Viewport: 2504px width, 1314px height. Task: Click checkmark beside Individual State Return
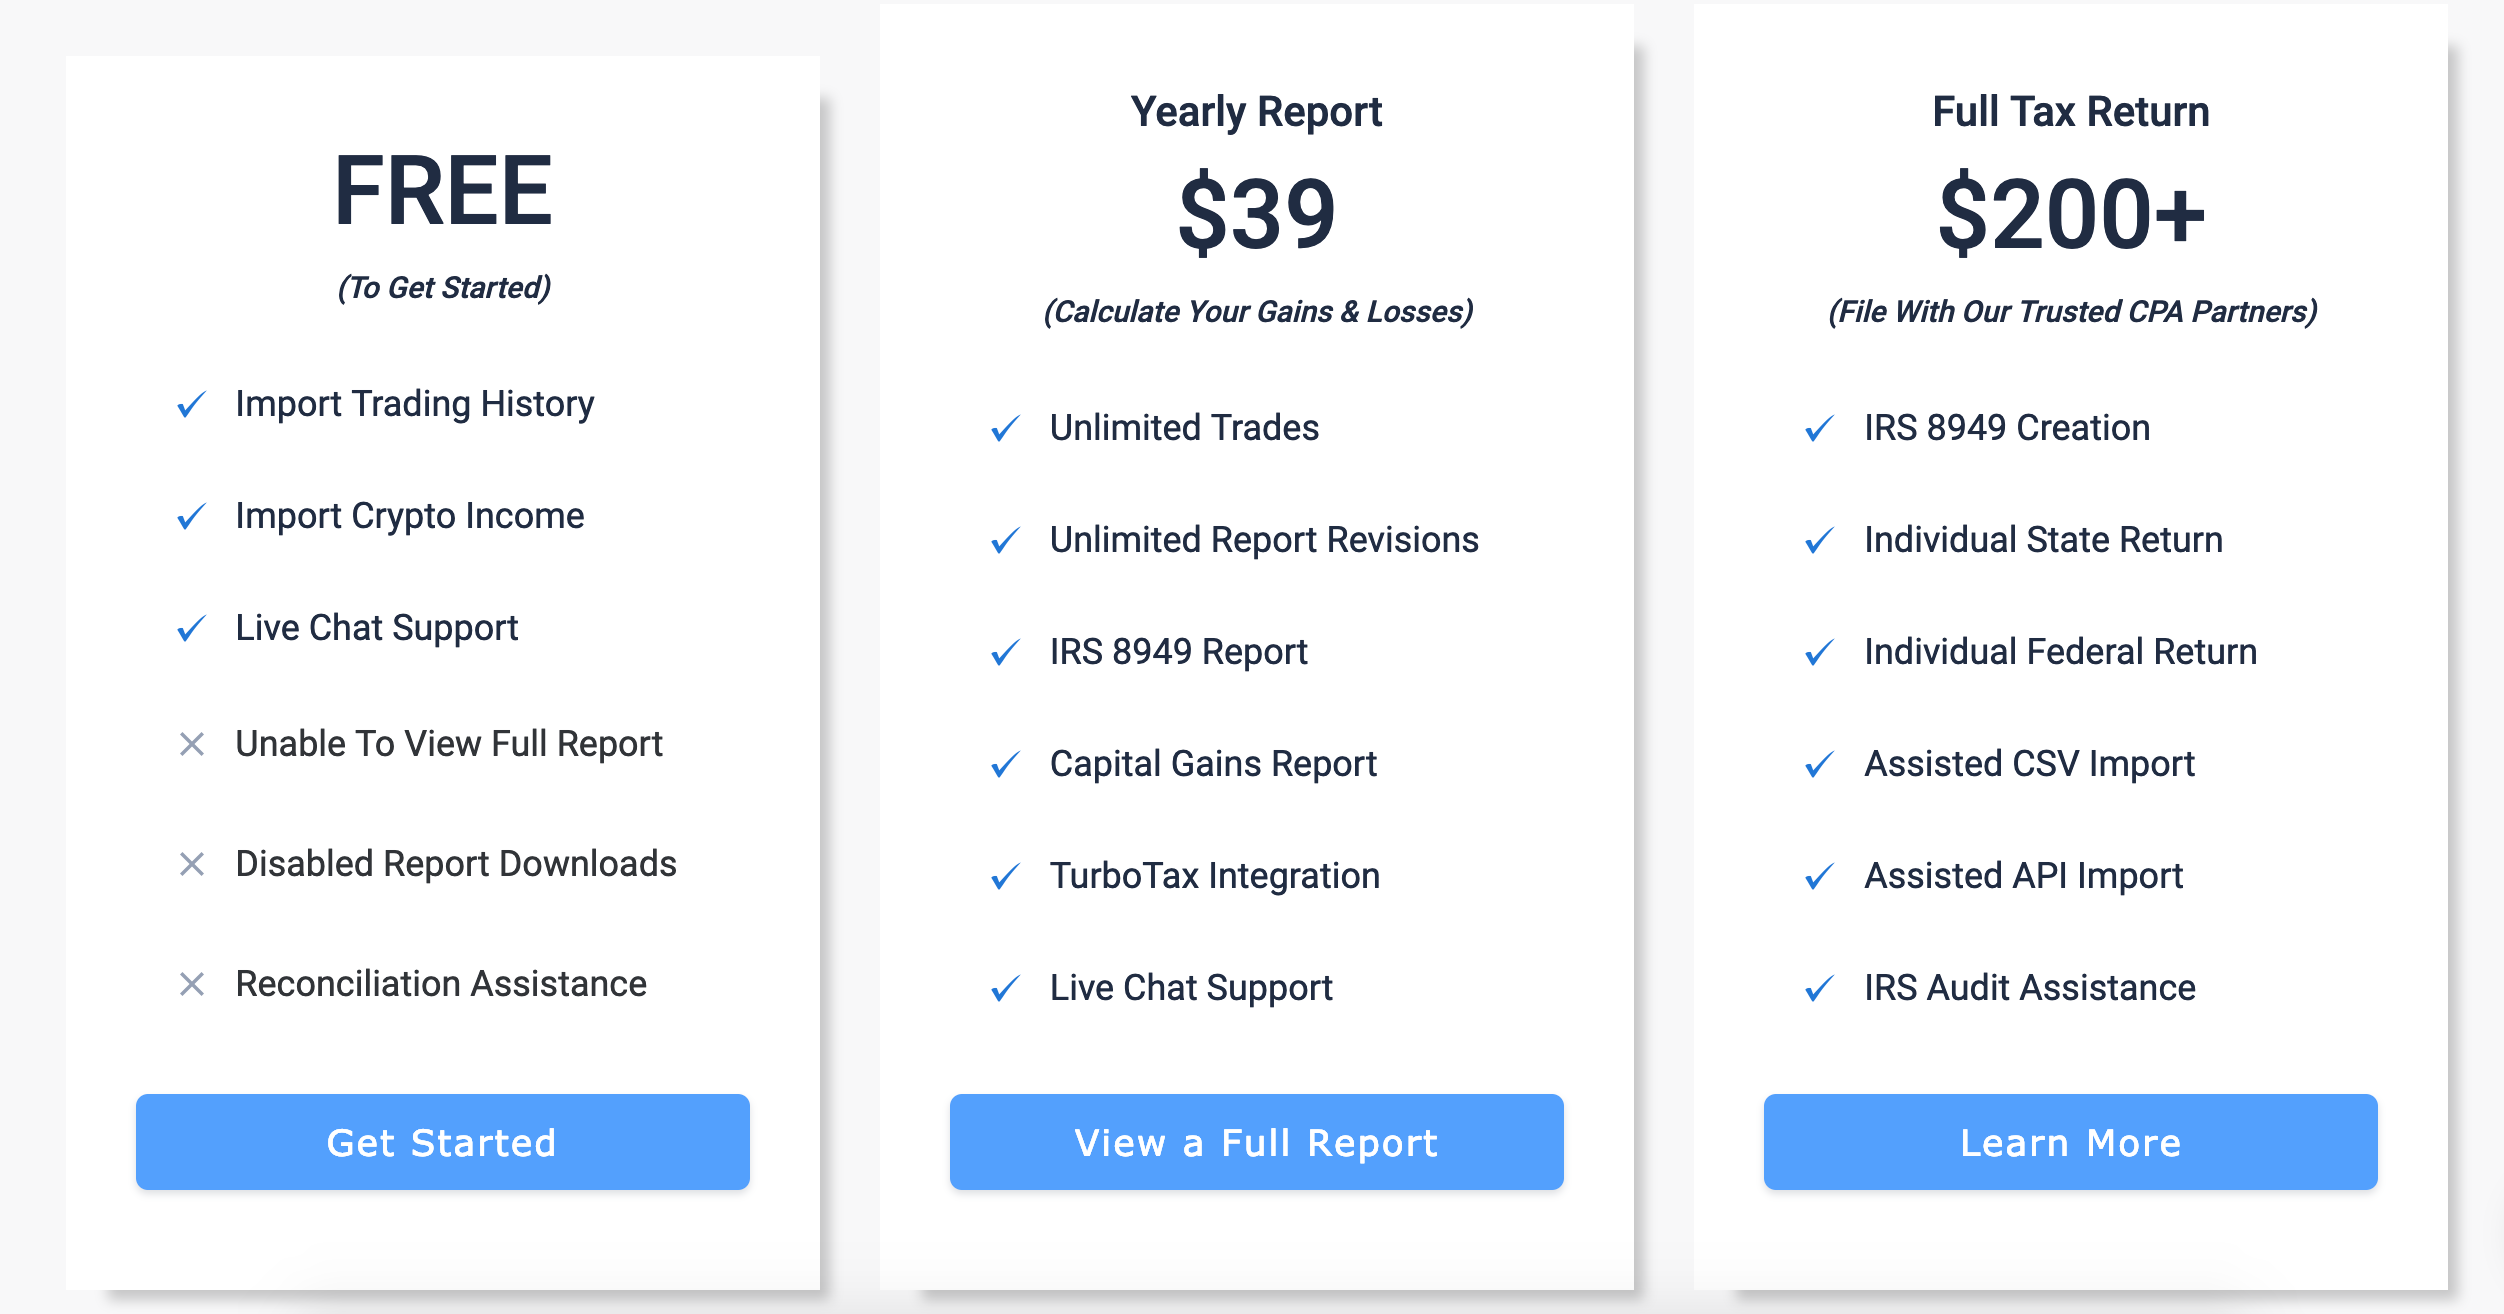1819,541
